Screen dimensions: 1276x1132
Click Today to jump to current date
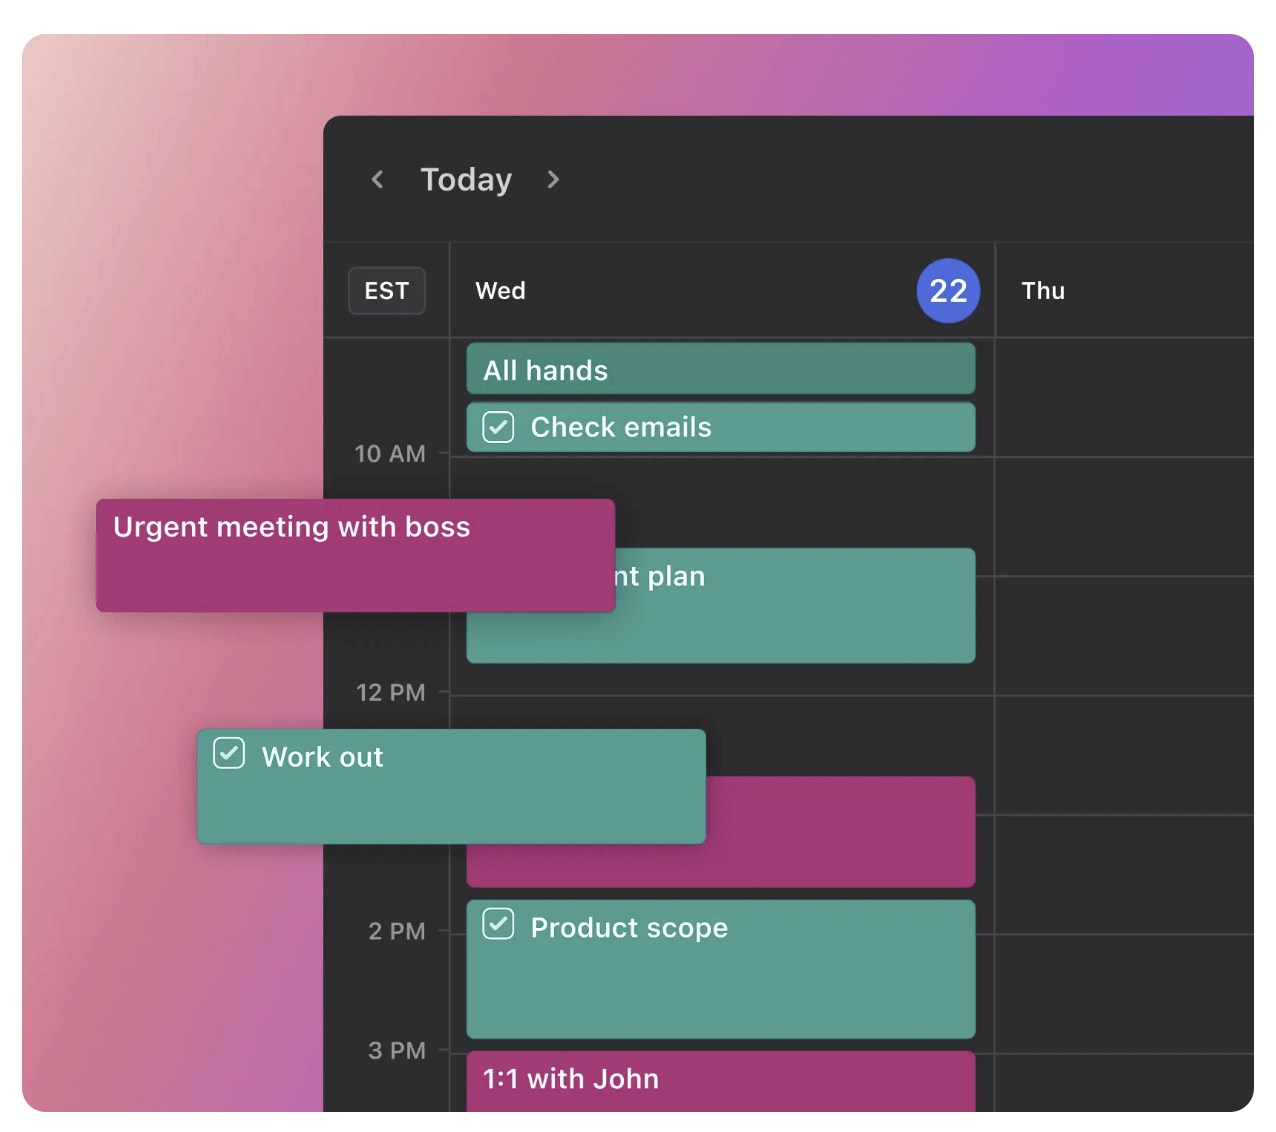(x=466, y=180)
